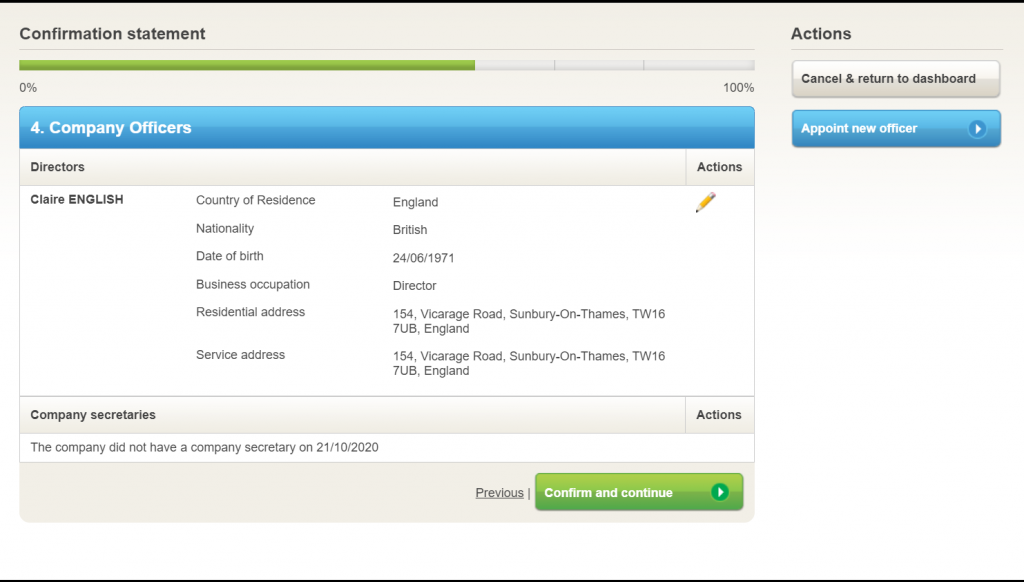Go back via the Previous link
Screen dimensions: 1024x582
pos(499,493)
